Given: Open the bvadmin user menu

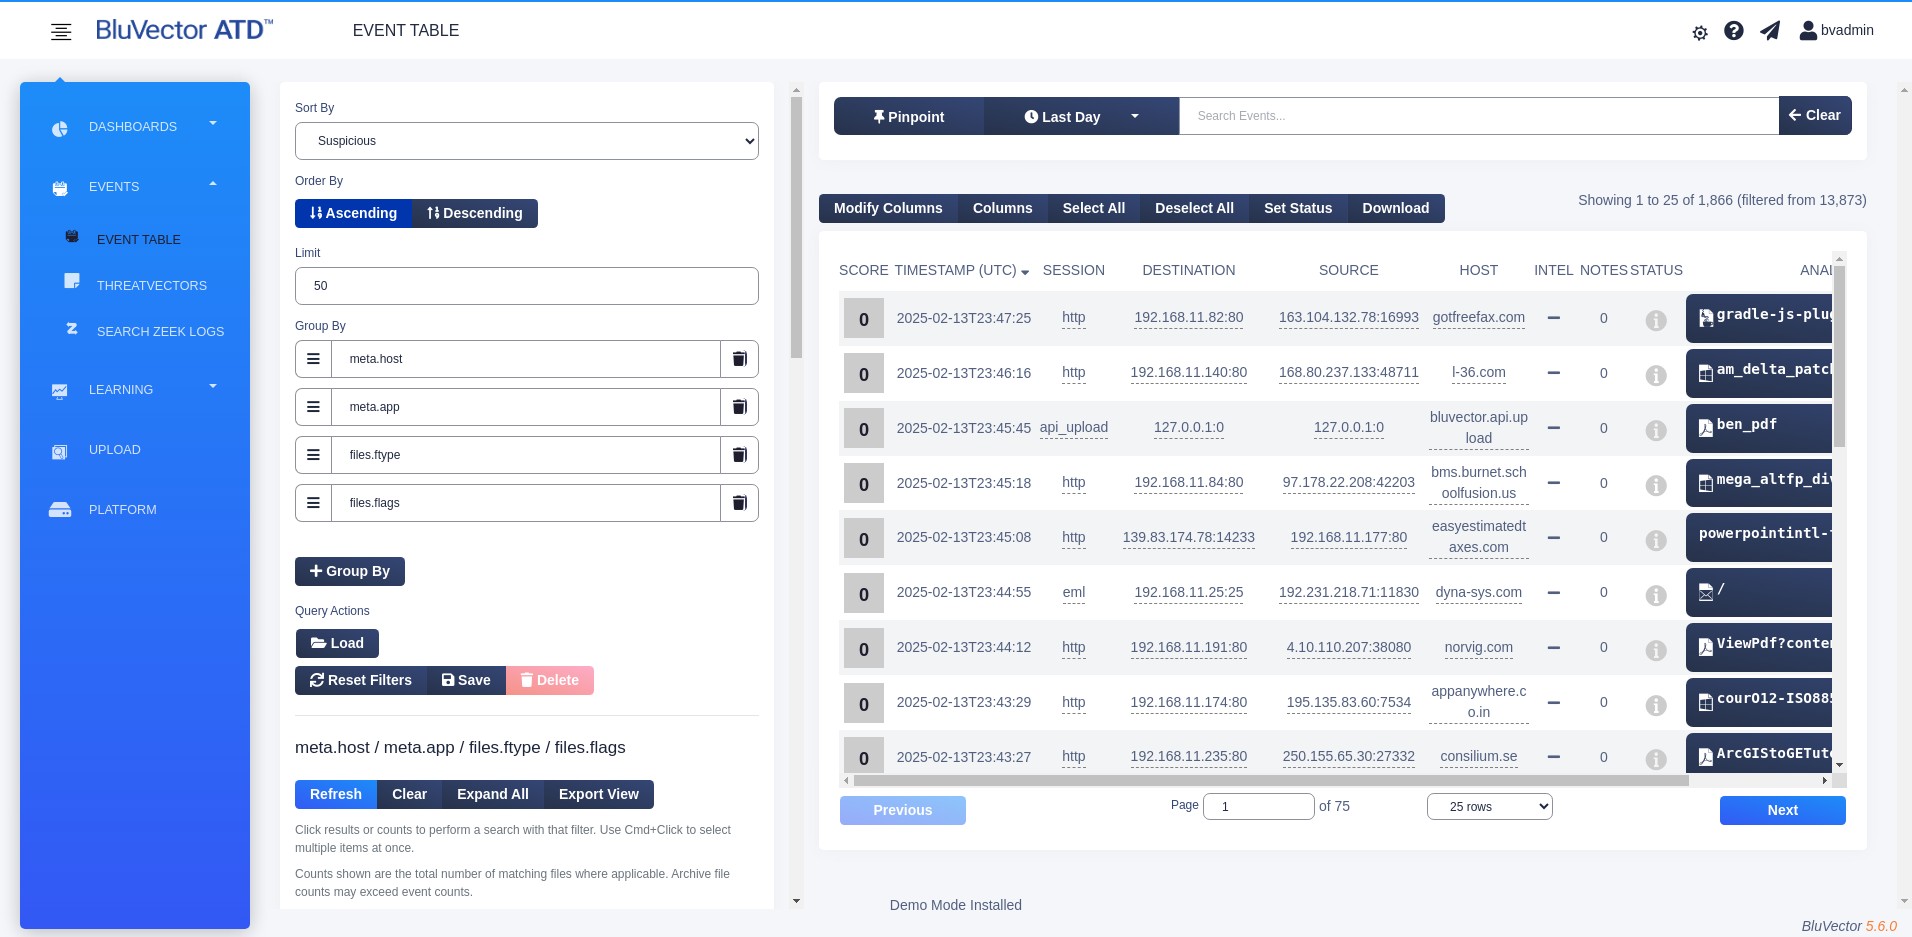Looking at the screenshot, I should click(x=1836, y=31).
